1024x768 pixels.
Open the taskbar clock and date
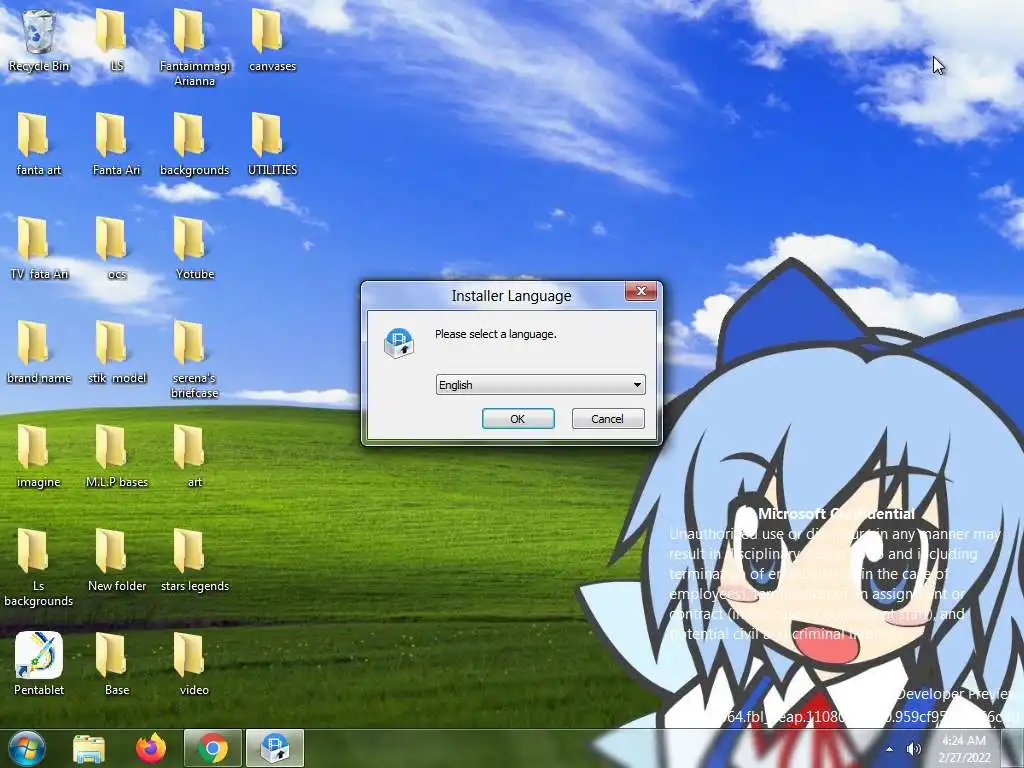coord(965,749)
